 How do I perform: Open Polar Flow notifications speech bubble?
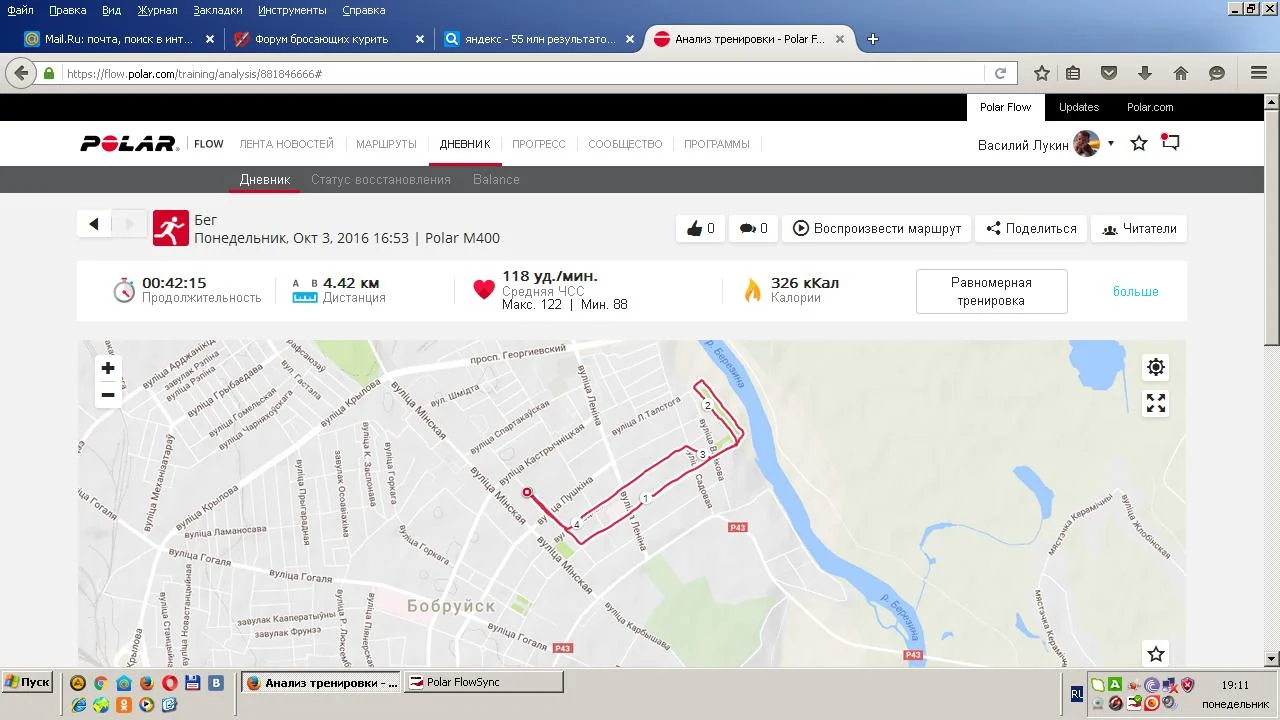pyautogui.click(x=1170, y=143)
